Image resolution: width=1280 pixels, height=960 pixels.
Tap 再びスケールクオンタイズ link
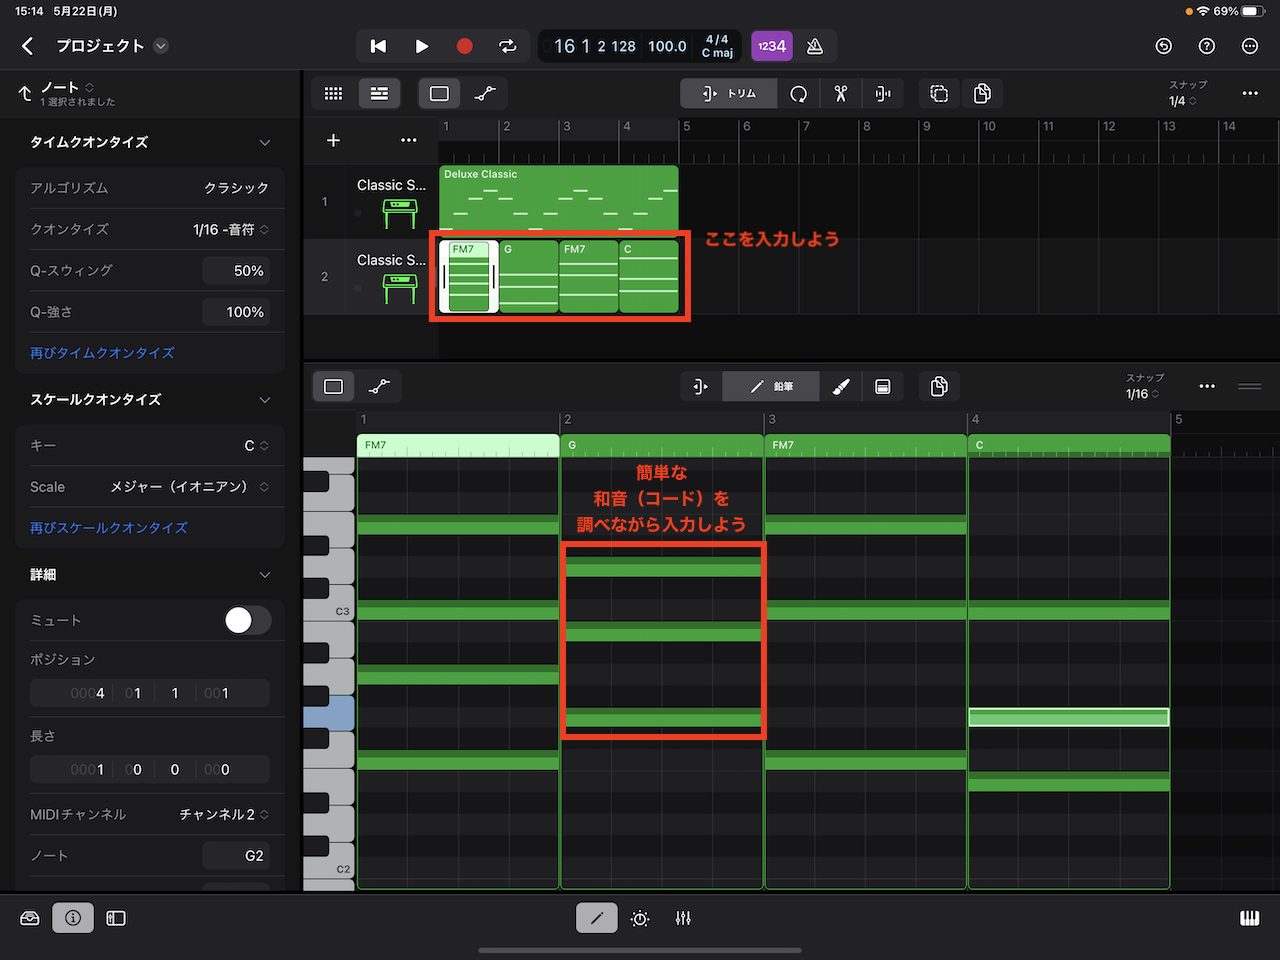[109, 528]
